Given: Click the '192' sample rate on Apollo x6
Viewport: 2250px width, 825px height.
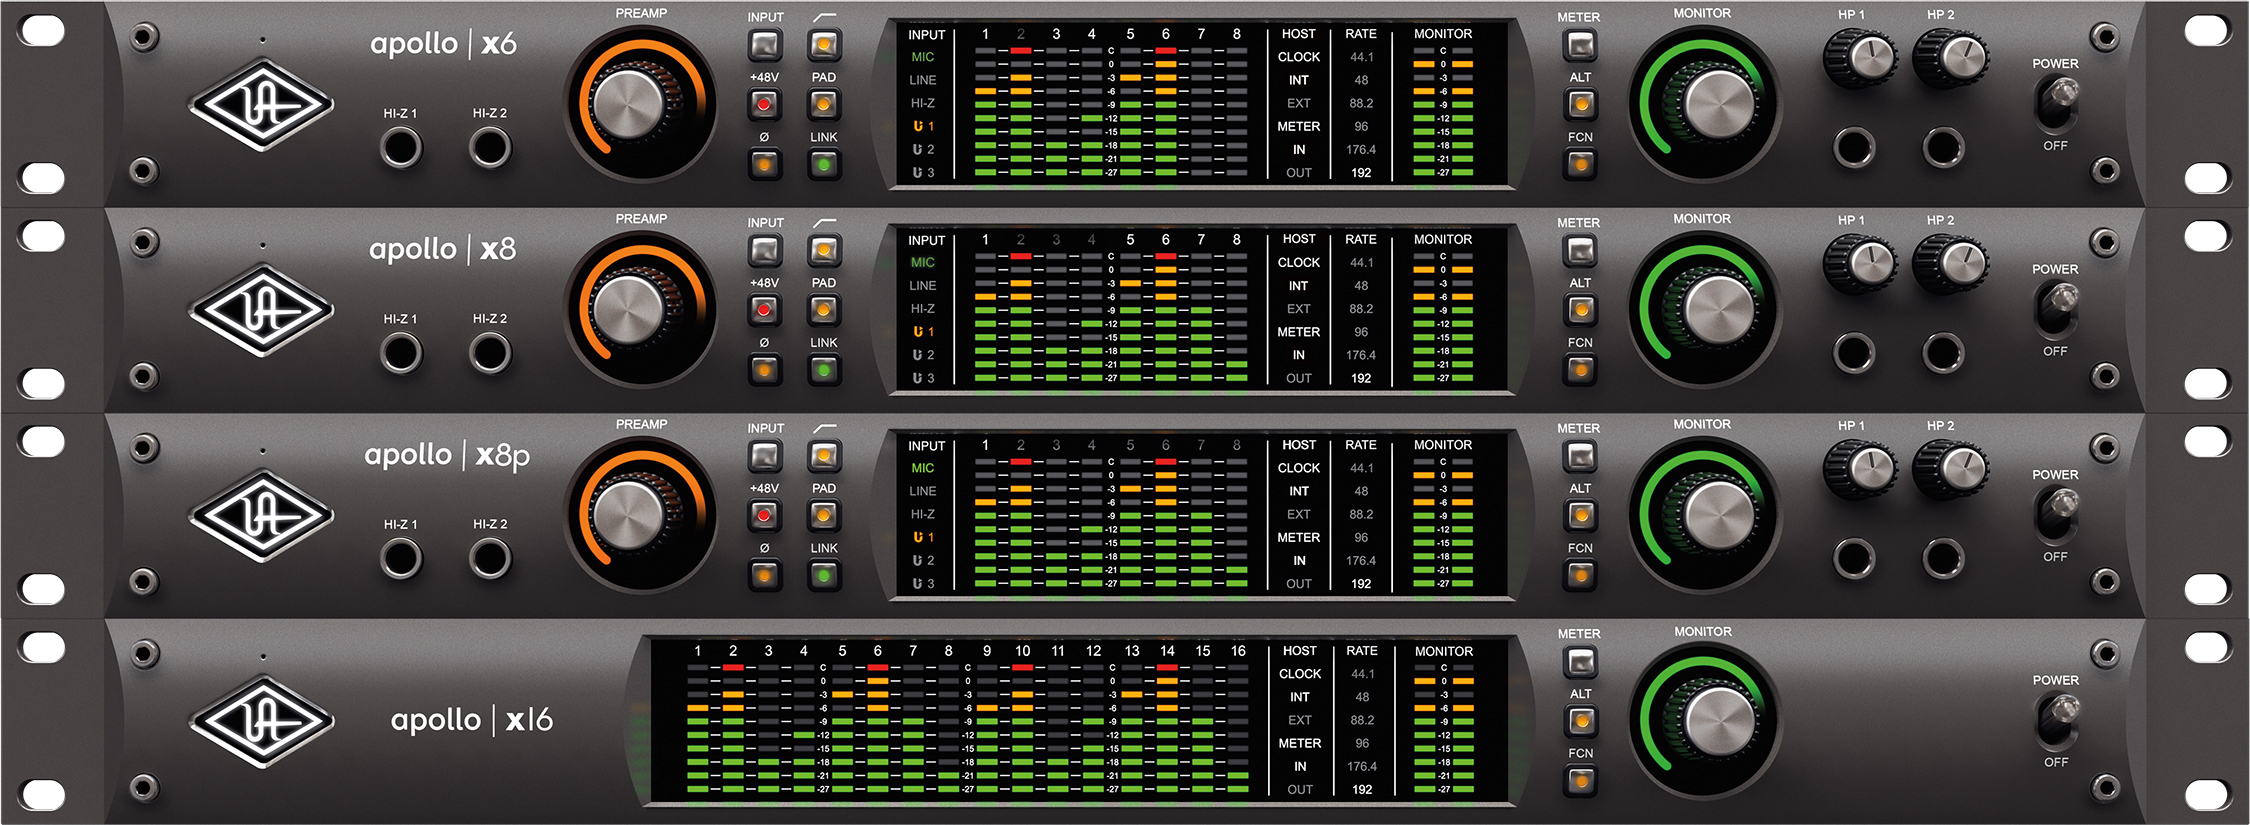Looking at the screenshot, I should (x=1361, y=173).
